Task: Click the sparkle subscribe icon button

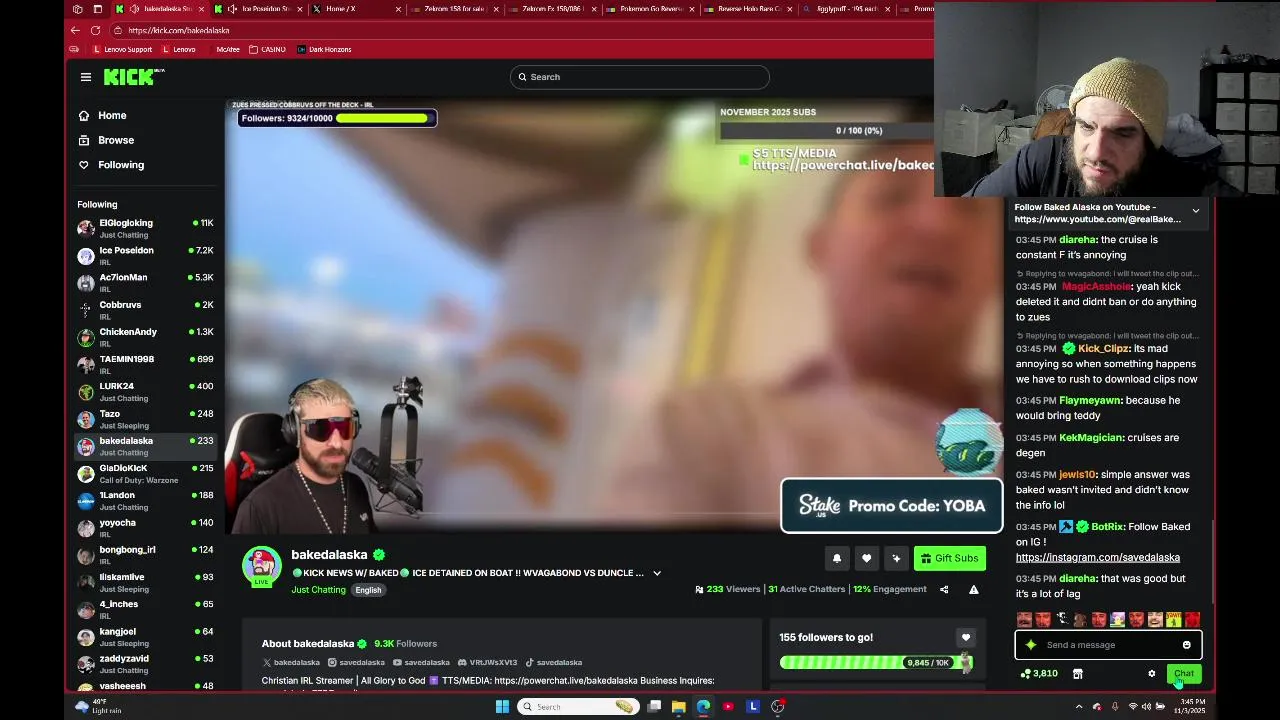Action: coord(896,558)
